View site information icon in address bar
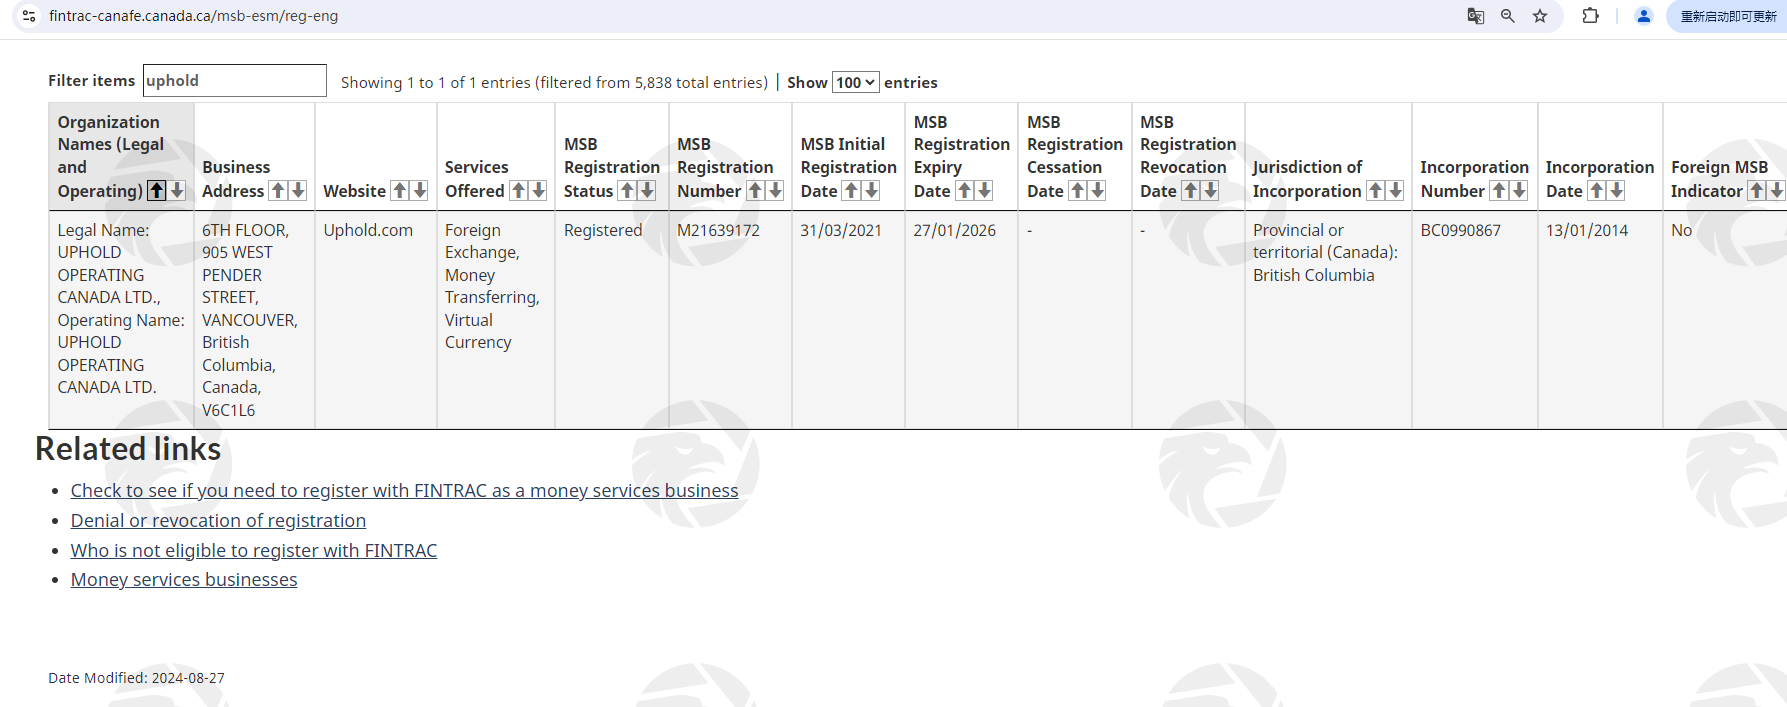The height and width of the screenshot is (707, 1787). pos(29,16)
